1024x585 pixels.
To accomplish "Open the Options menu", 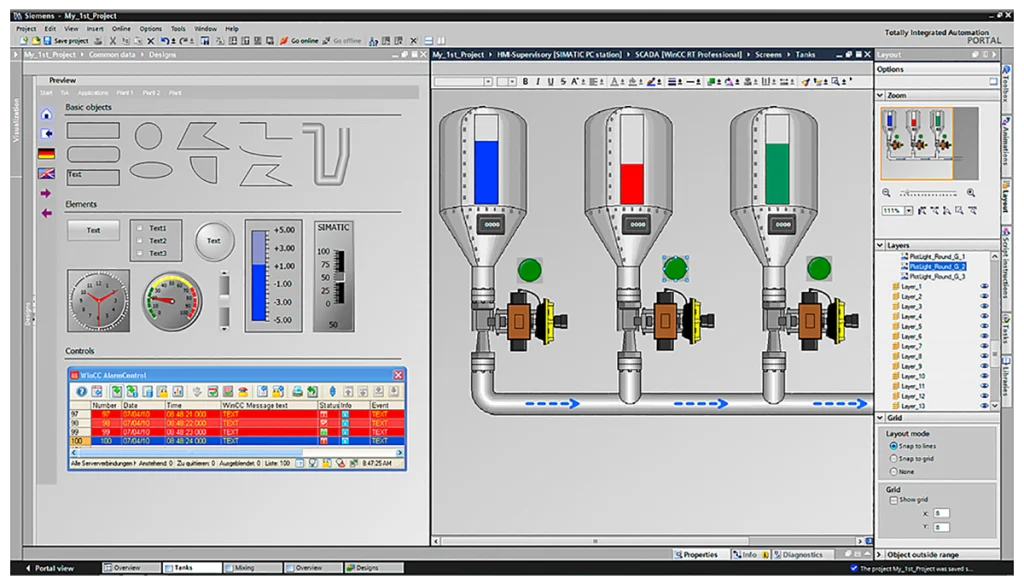I will [x=150, y=29].
